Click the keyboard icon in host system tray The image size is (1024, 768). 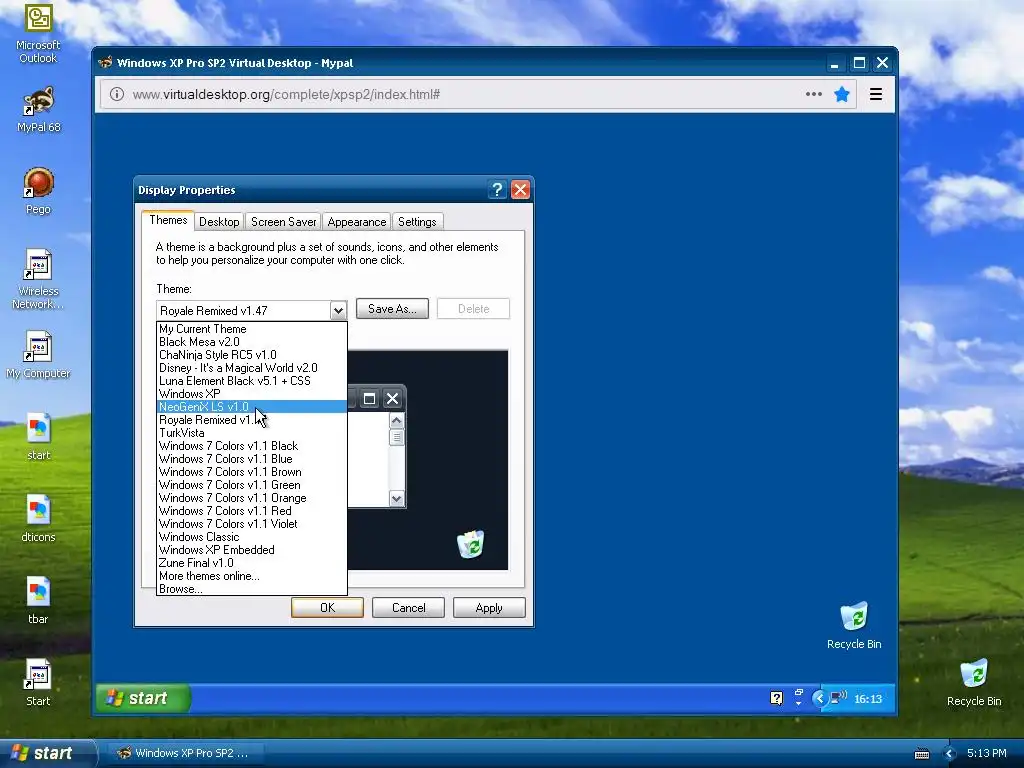(921, 754)
